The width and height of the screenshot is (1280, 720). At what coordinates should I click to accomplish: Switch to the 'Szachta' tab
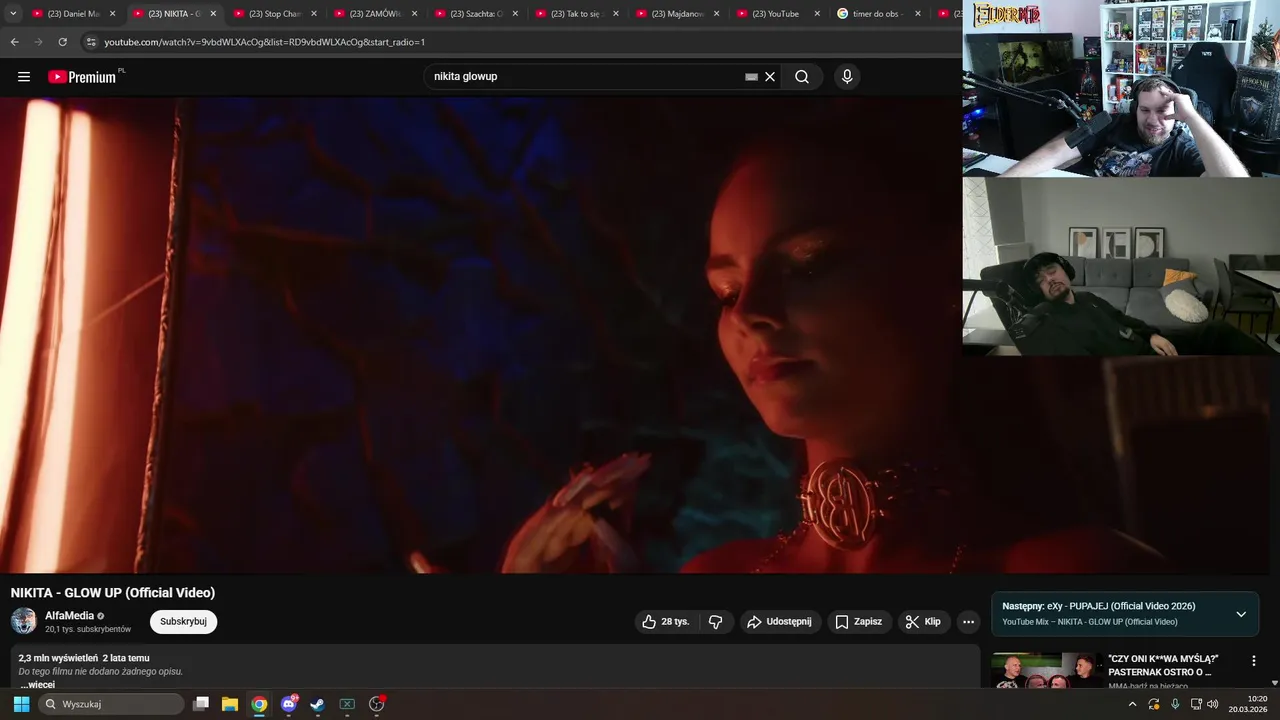coord(475,14)
